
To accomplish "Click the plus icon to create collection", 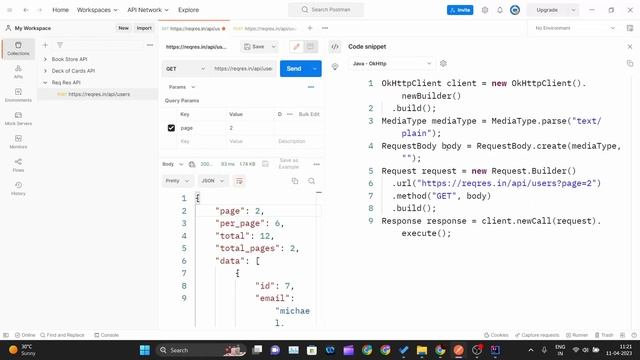I will click(45, 45).
